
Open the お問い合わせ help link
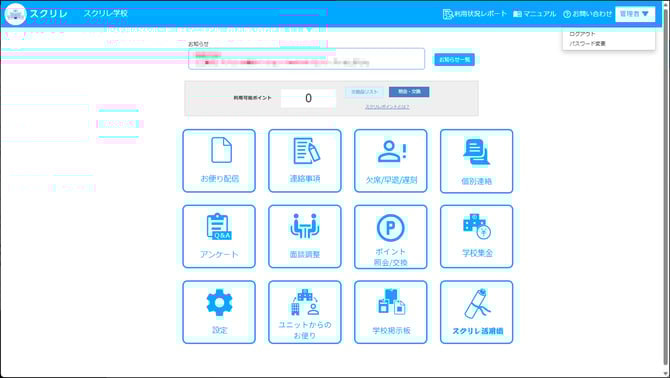click(x=588, y=14)
